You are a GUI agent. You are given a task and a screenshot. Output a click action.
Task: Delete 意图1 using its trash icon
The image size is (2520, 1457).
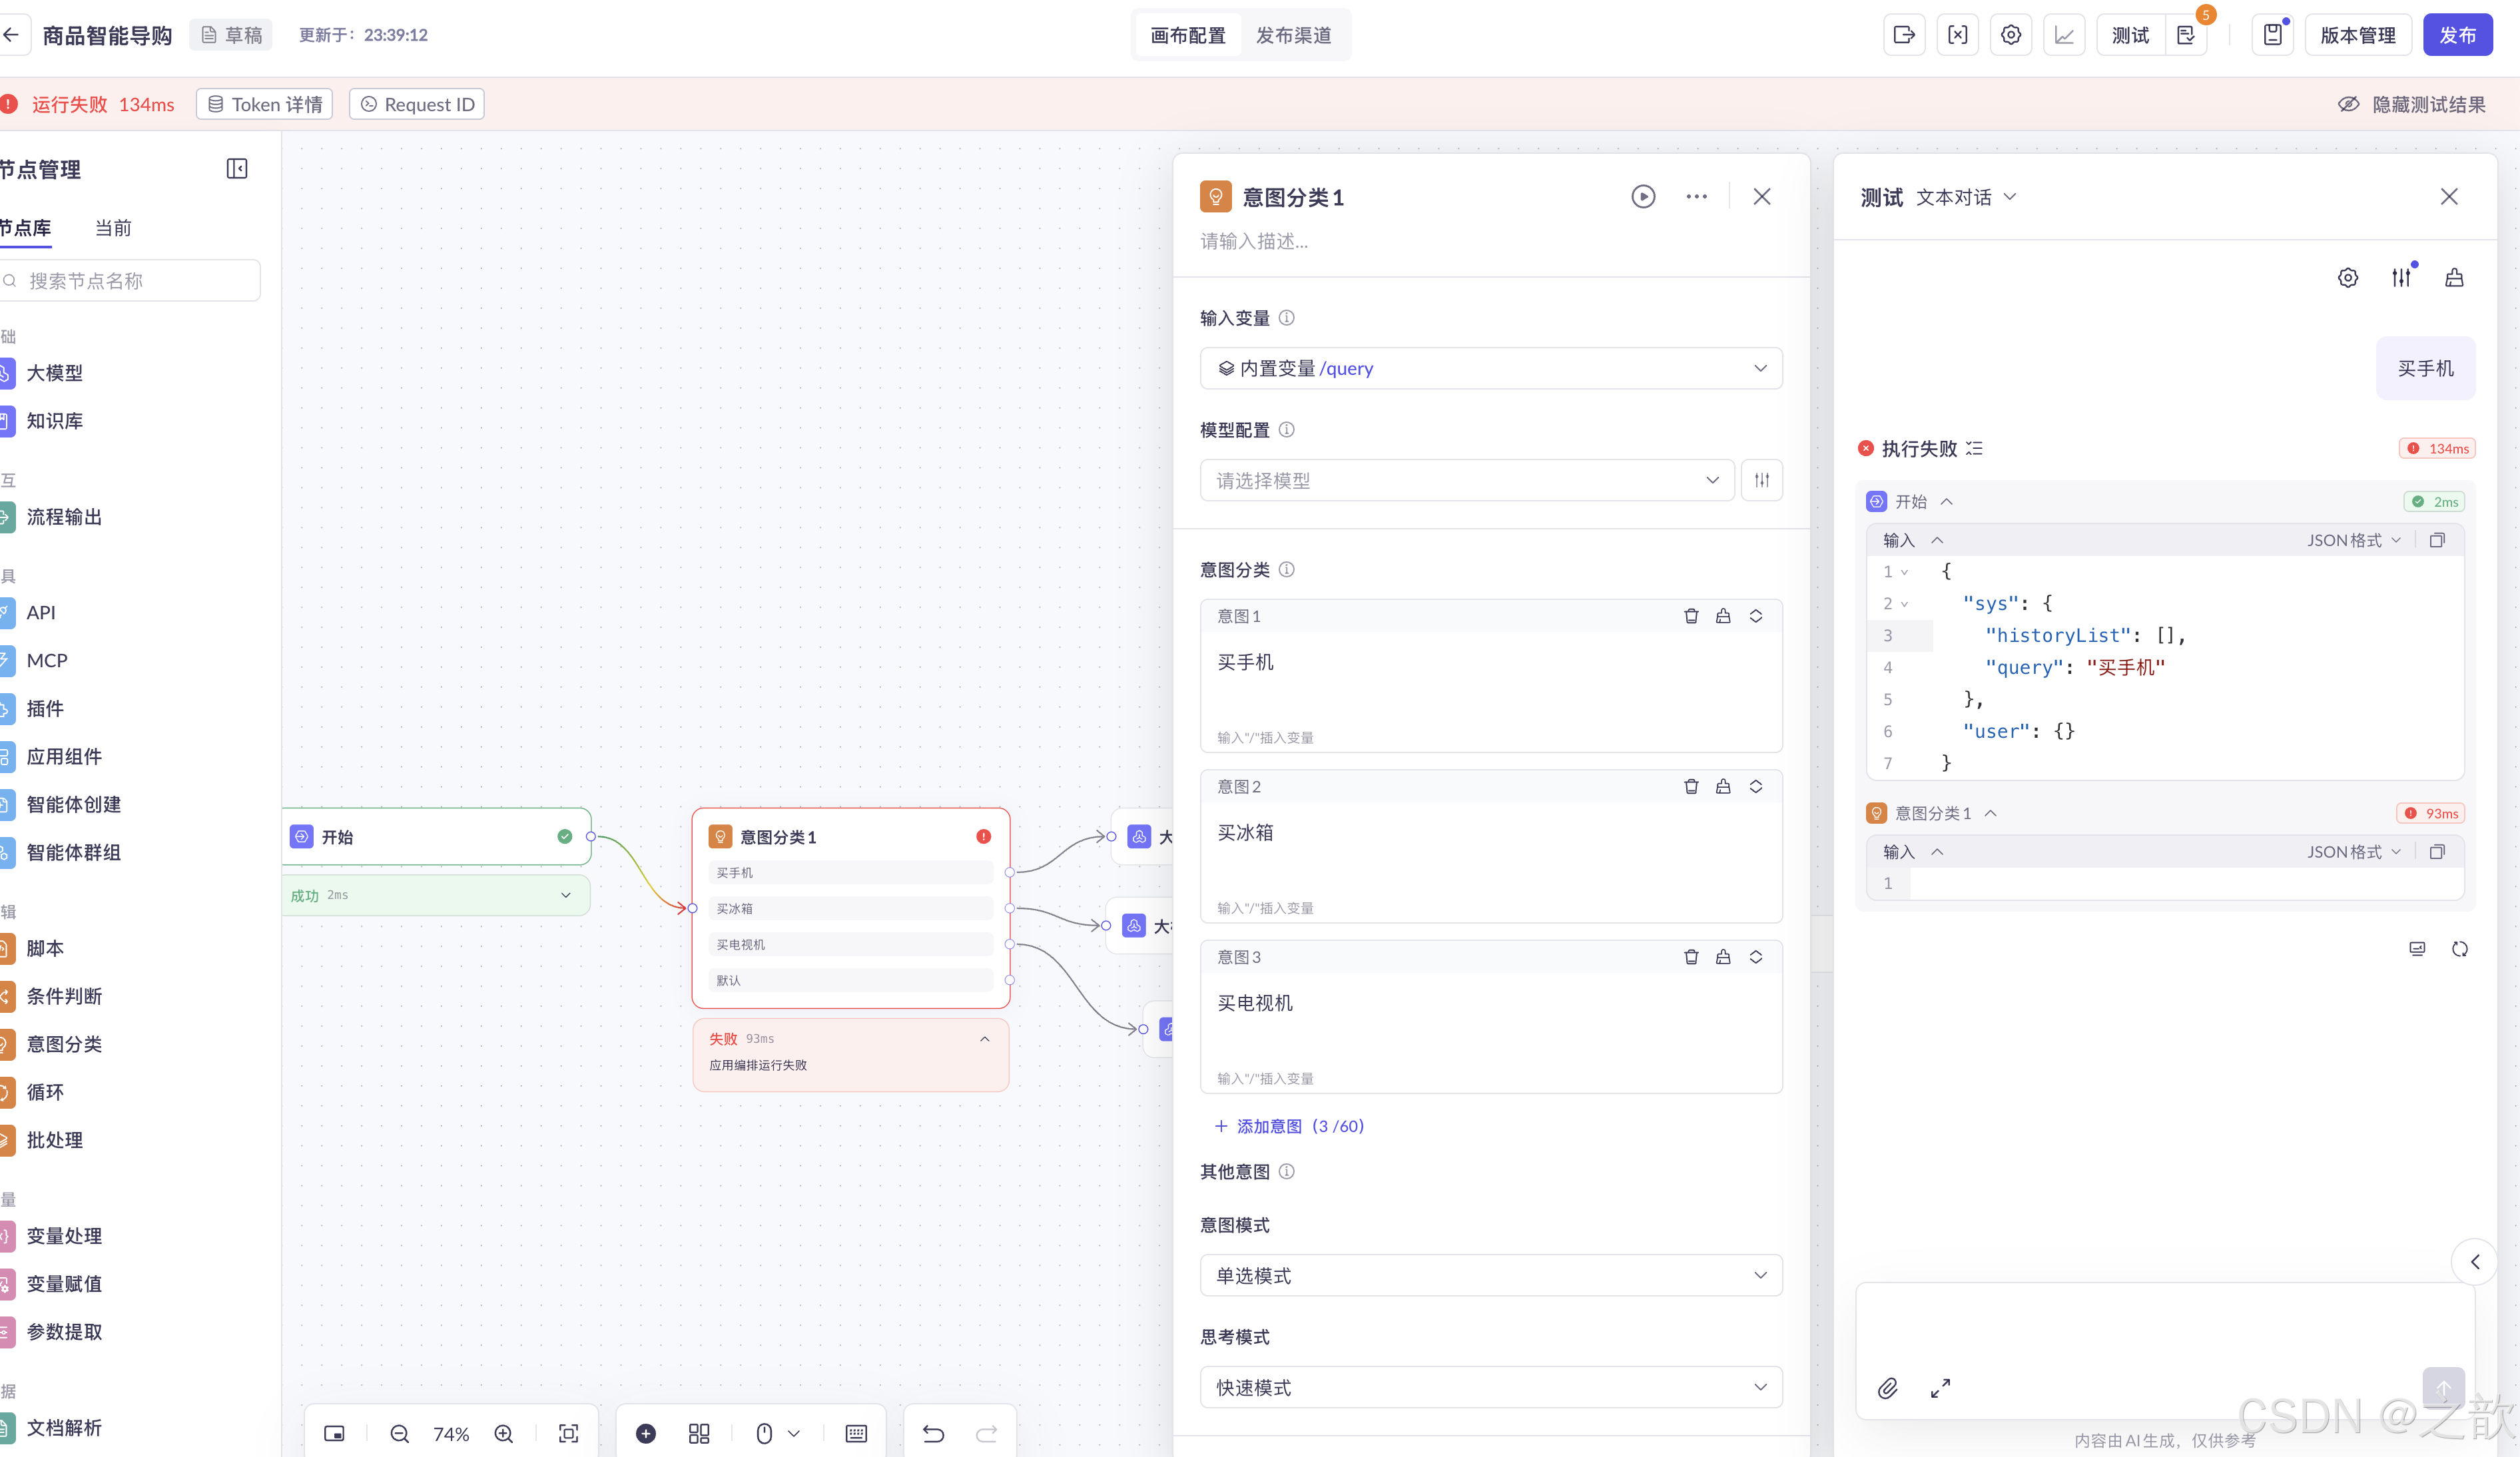click(x=1691, y=616)
